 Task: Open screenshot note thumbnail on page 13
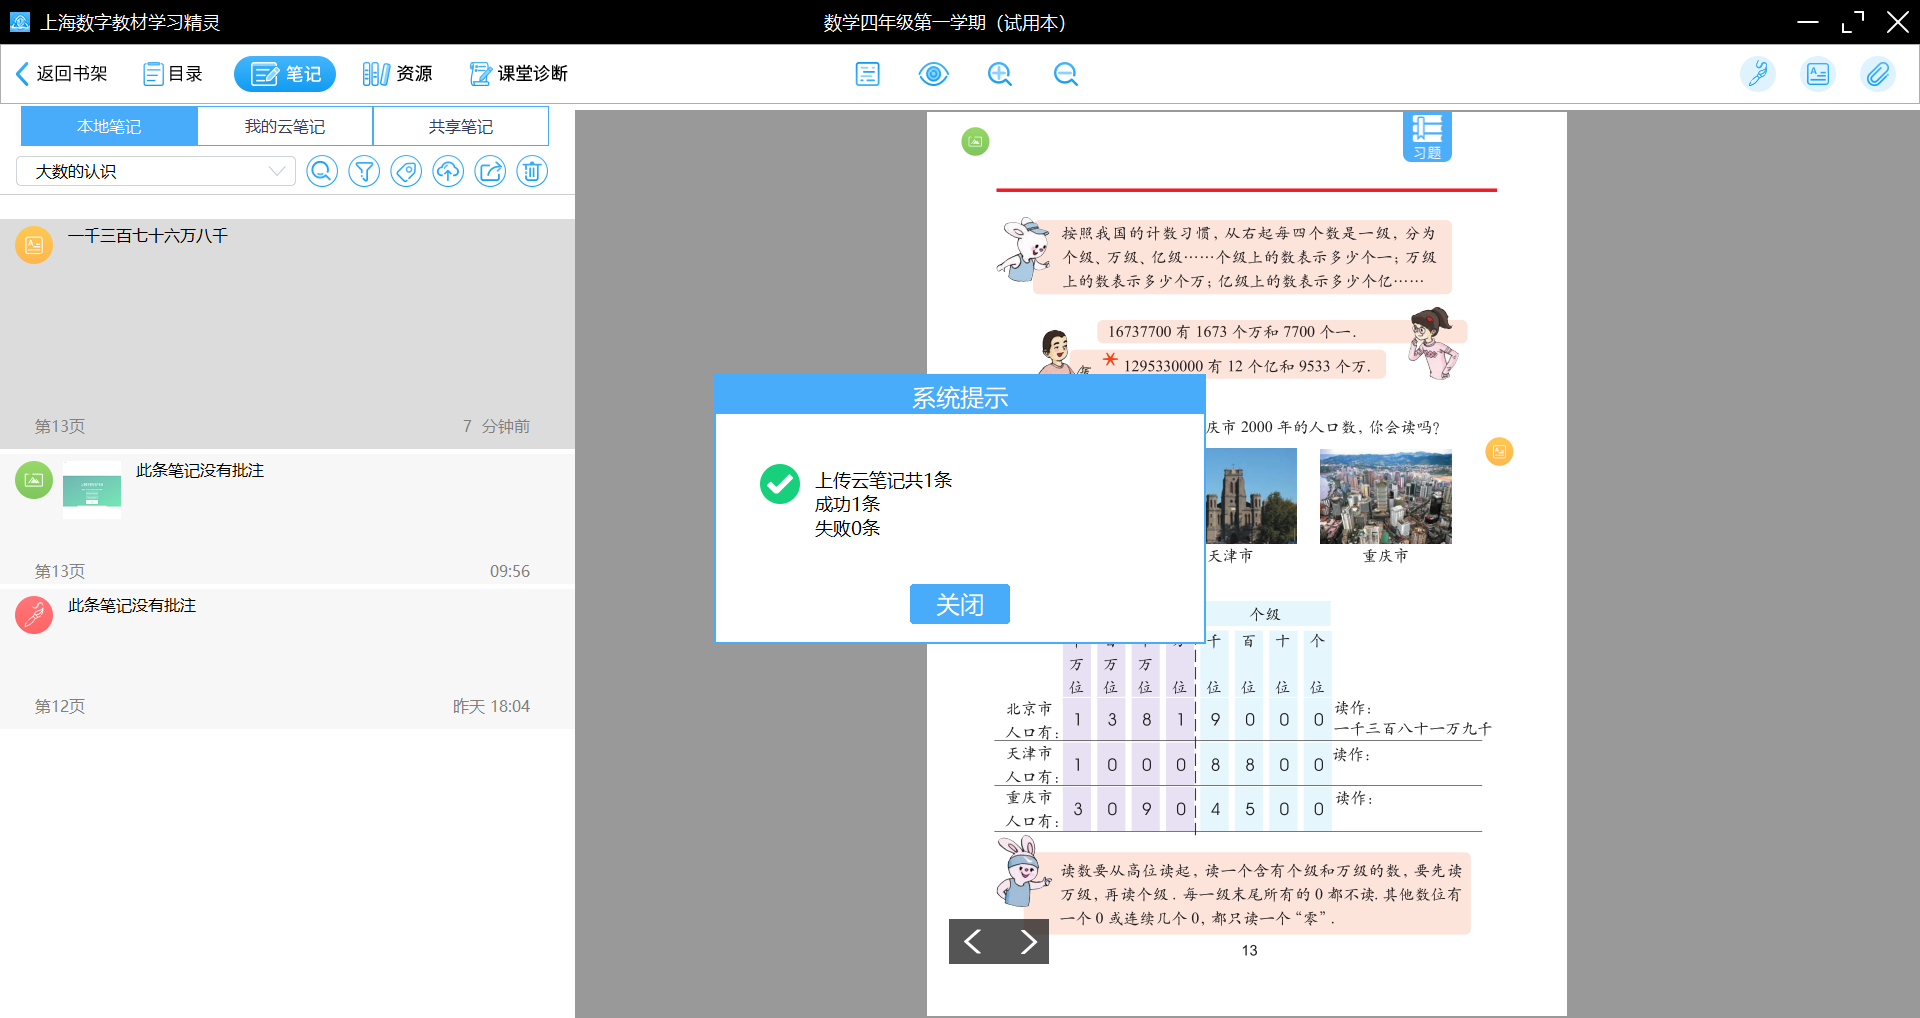pyautogui.click(x=92, y=490)
